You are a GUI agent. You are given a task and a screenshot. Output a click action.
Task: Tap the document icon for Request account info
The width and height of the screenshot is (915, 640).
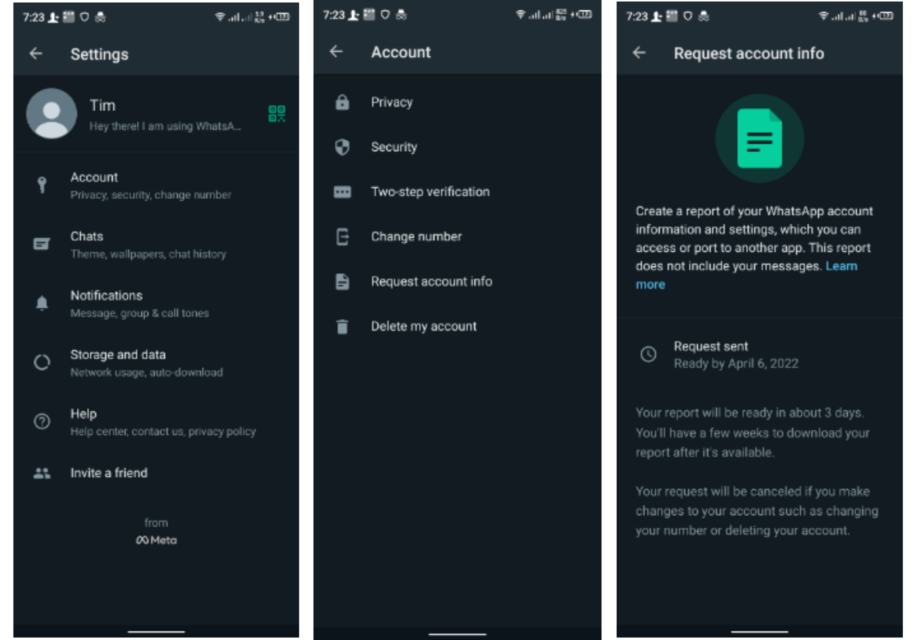click(343, 282)
